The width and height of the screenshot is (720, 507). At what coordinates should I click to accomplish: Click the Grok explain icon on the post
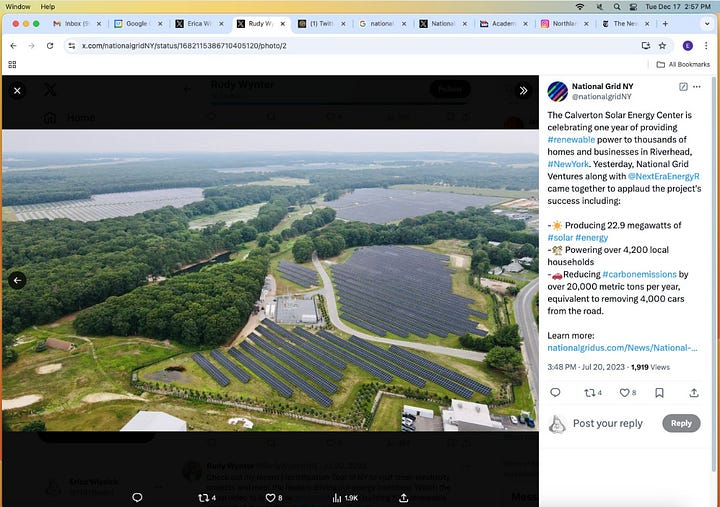(x=683, y=87)
